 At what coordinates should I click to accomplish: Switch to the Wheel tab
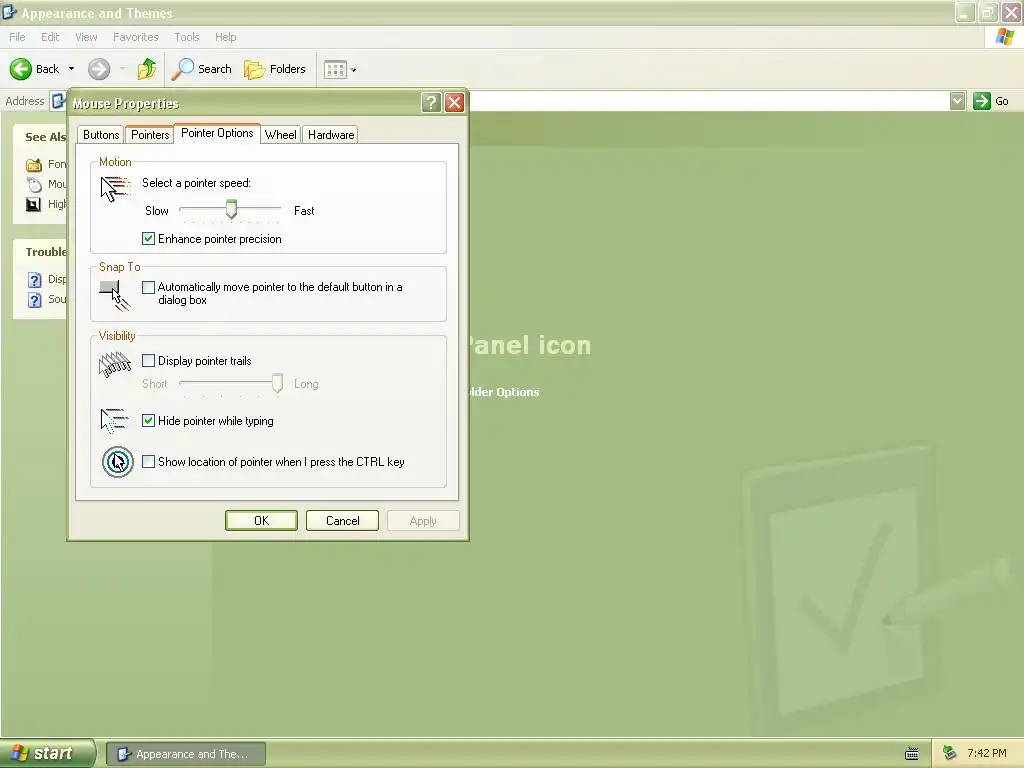281,135
